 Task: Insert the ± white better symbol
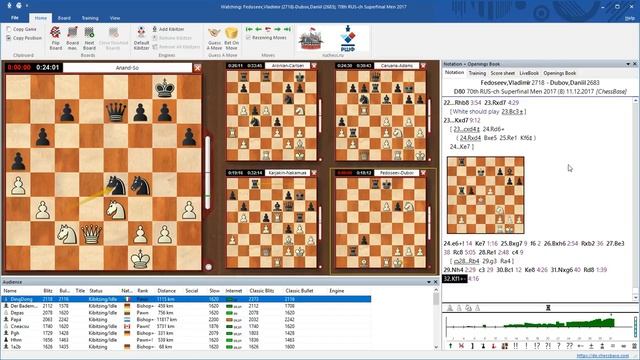[x=591, y=346]
